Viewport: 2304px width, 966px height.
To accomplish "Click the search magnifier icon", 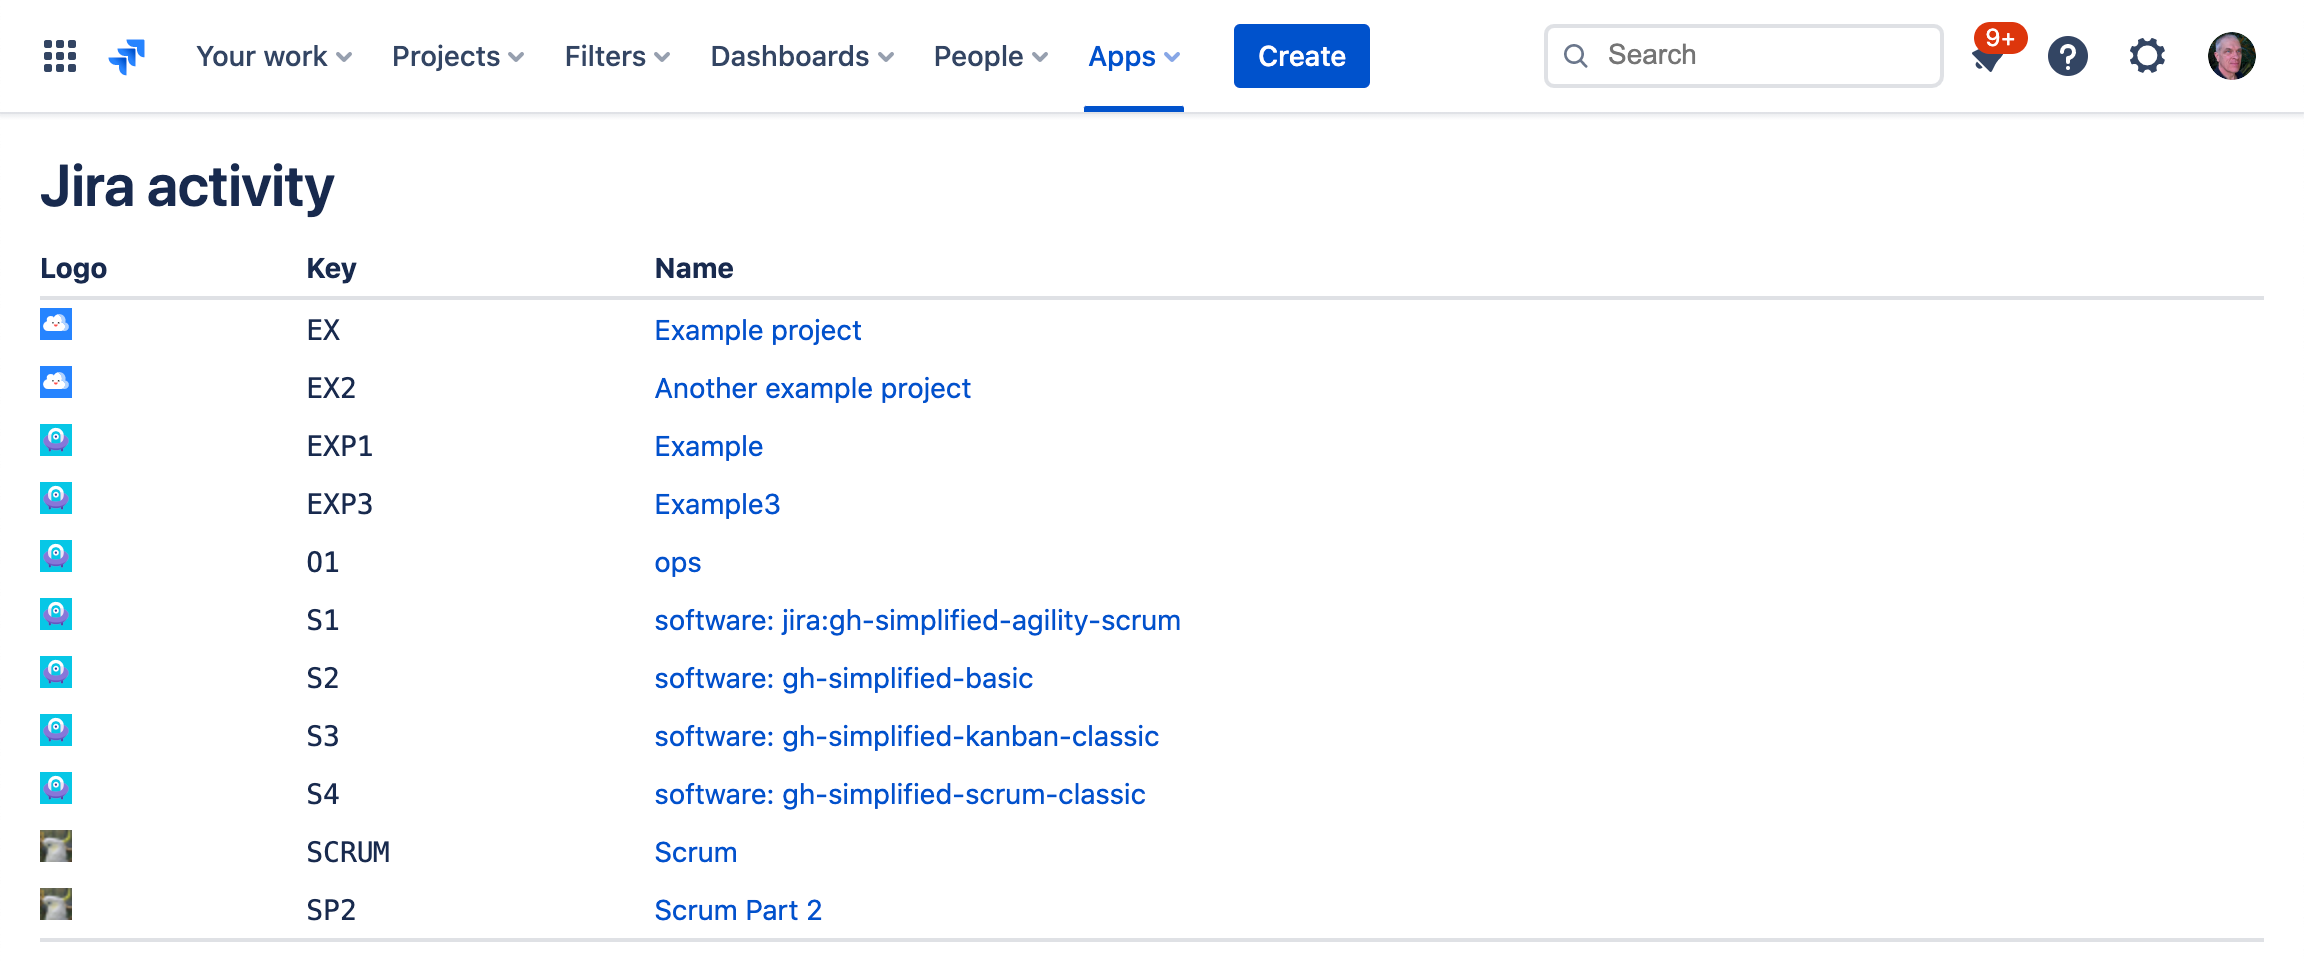I will point(1576,55).
